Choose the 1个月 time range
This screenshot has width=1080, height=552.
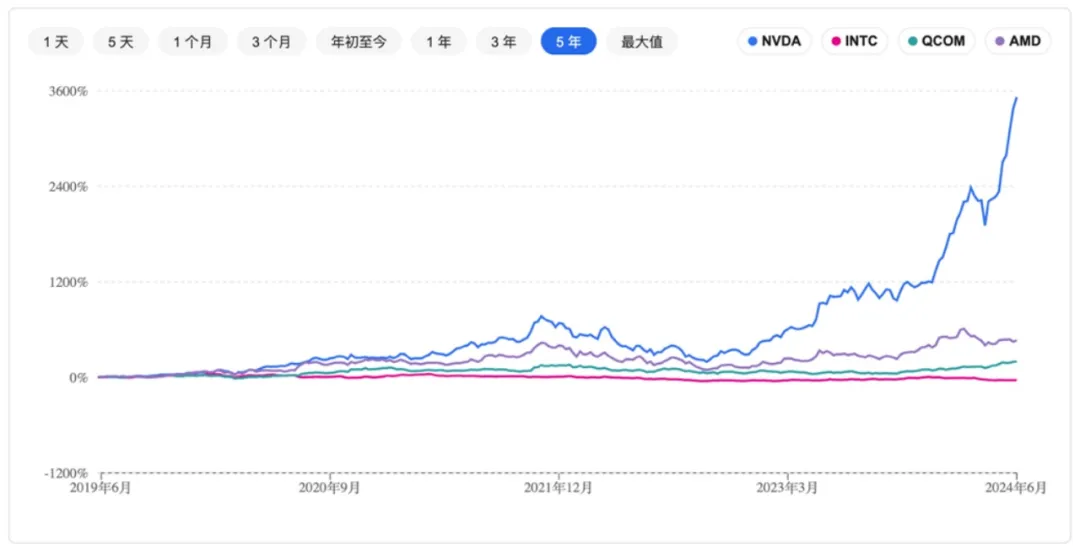click(193, 42)
